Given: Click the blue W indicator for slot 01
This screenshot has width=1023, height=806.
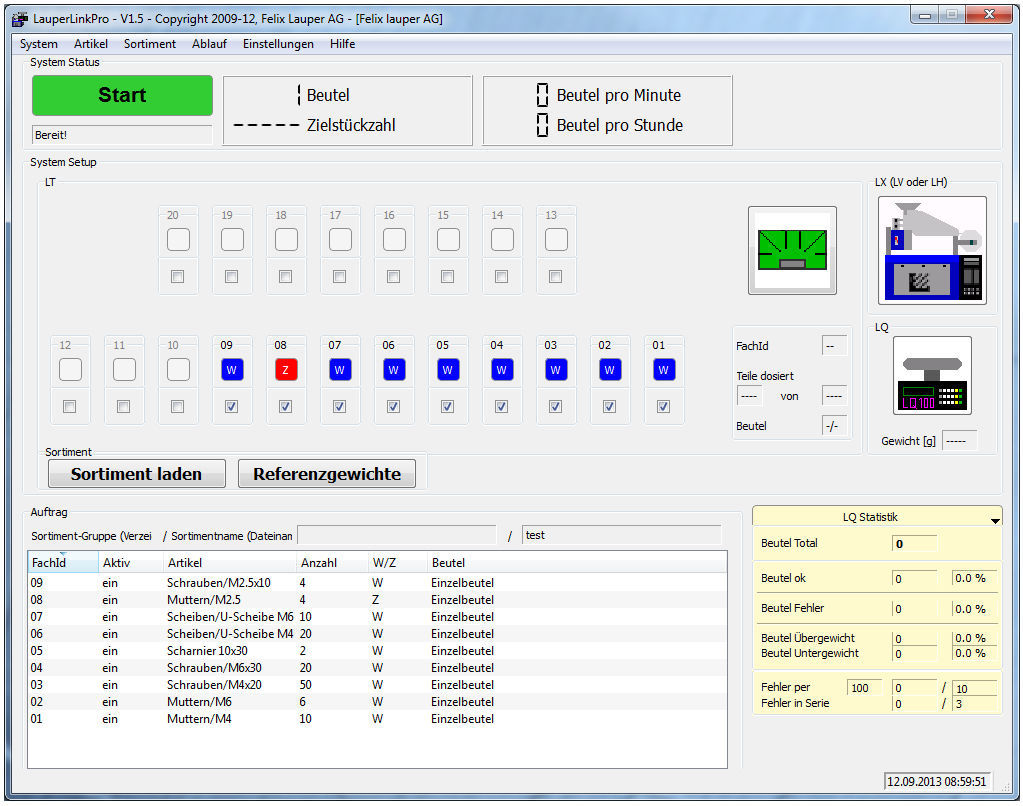Looking at the screenshot, I should pos(664,369).
